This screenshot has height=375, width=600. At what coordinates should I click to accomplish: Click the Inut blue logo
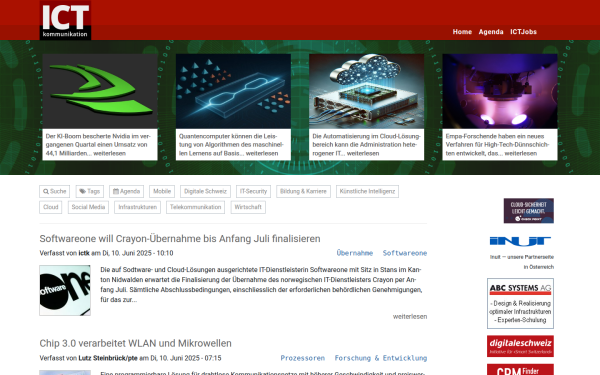[520, 241]
